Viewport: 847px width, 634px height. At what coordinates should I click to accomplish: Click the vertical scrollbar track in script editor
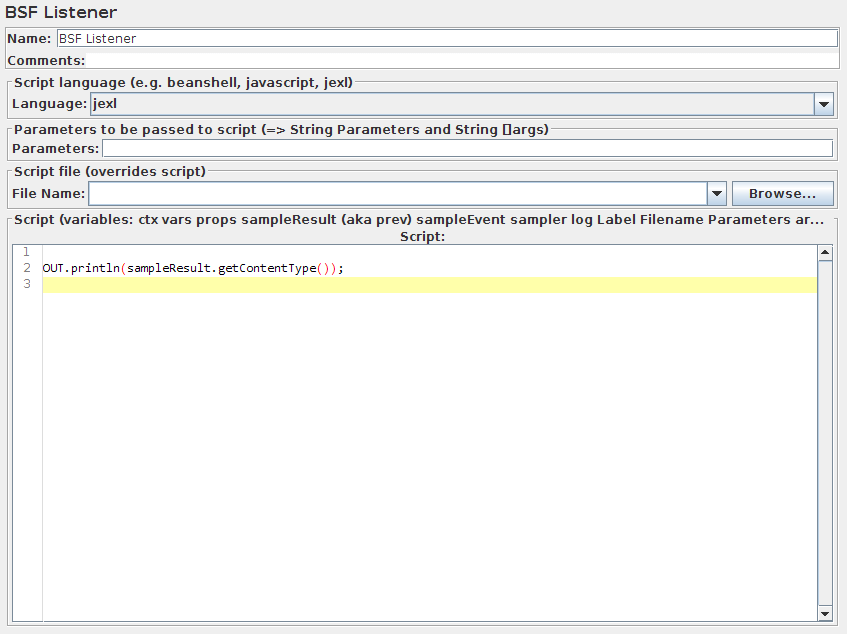click(825, 430)
